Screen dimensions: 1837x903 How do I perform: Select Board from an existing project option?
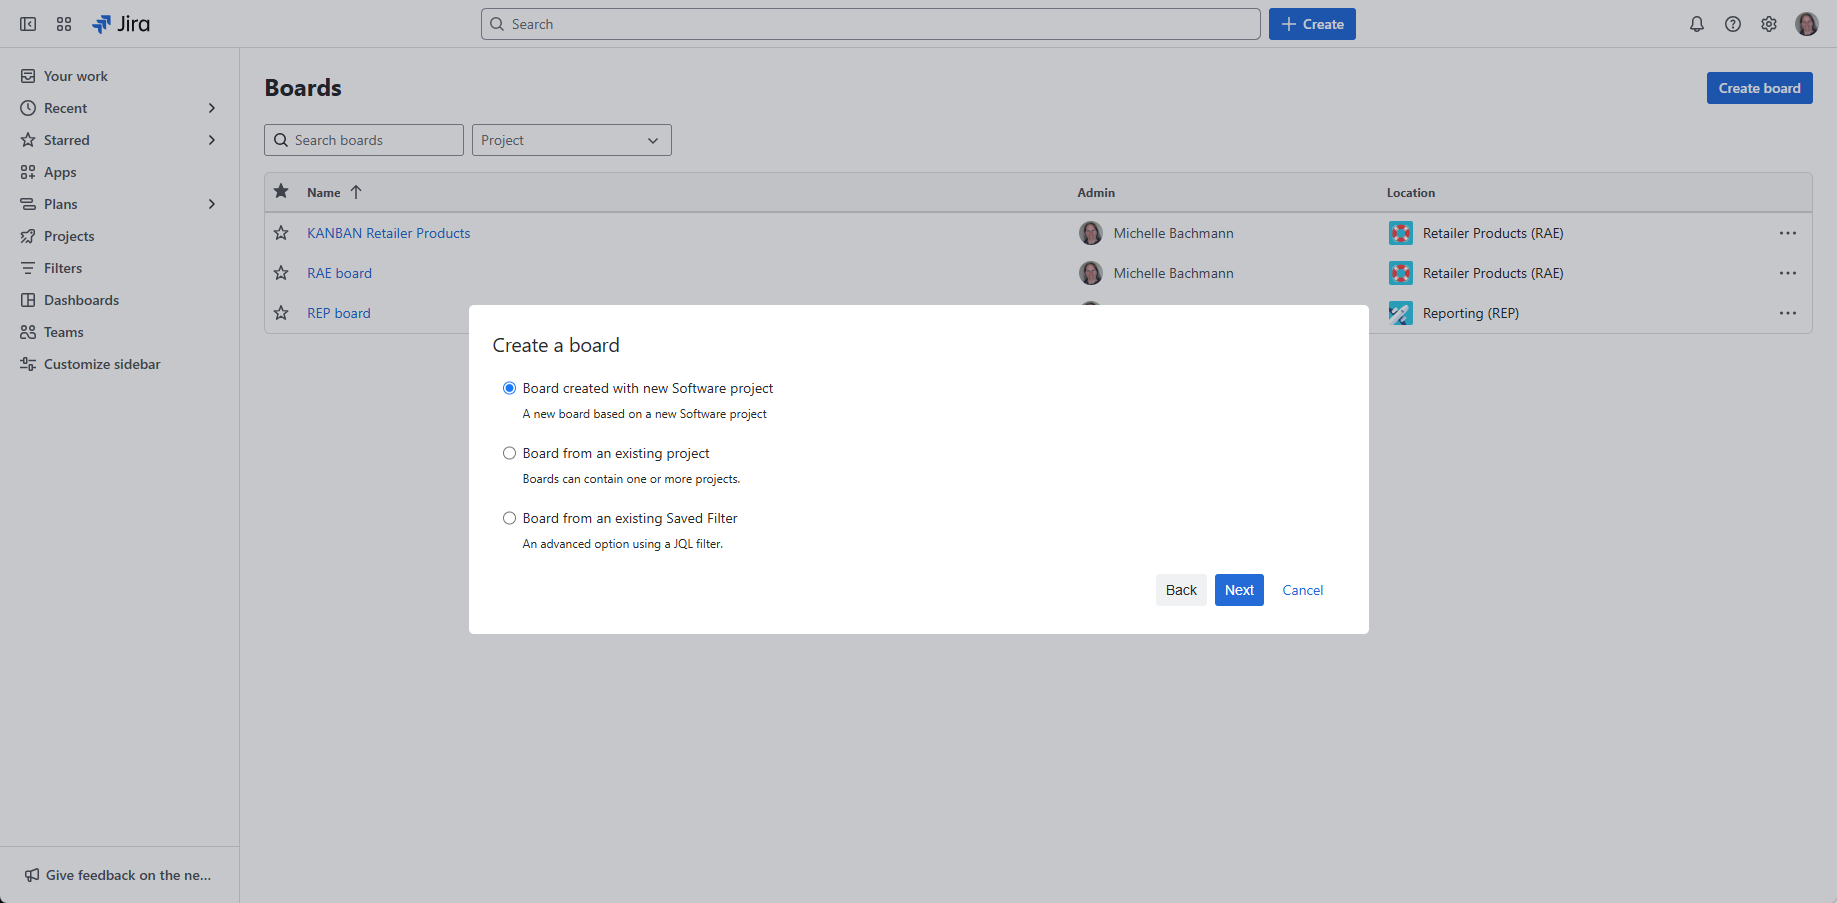point(509,452)
